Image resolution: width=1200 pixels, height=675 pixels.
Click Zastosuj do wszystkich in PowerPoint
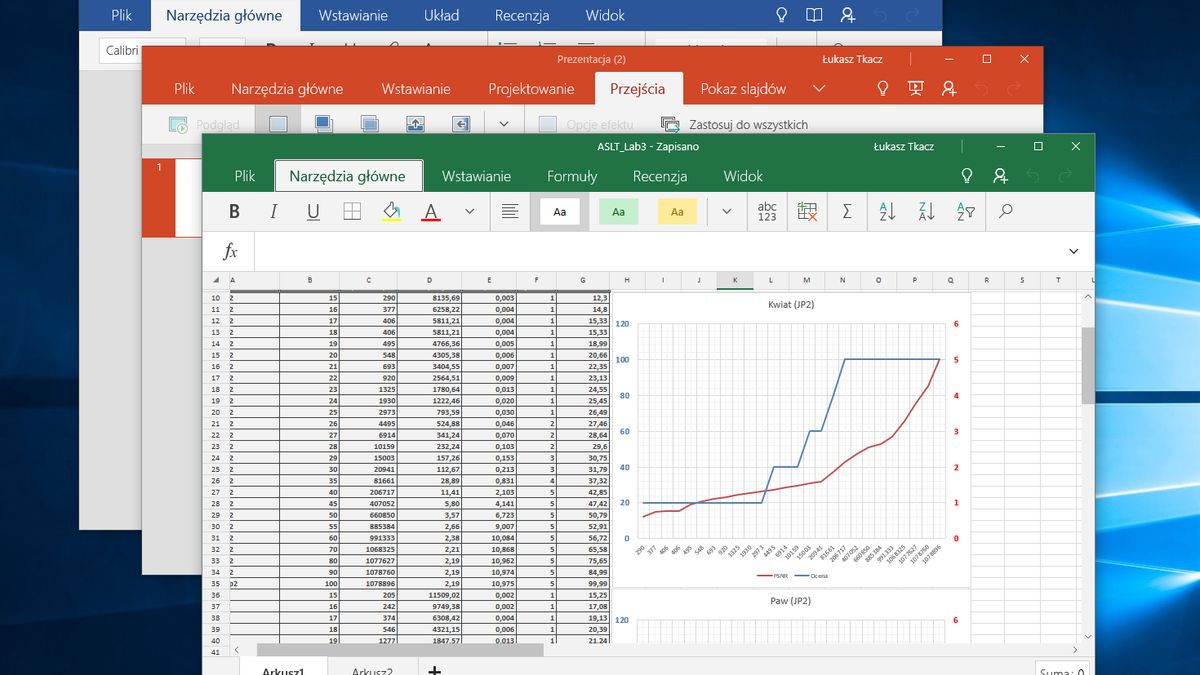[735, 125]
